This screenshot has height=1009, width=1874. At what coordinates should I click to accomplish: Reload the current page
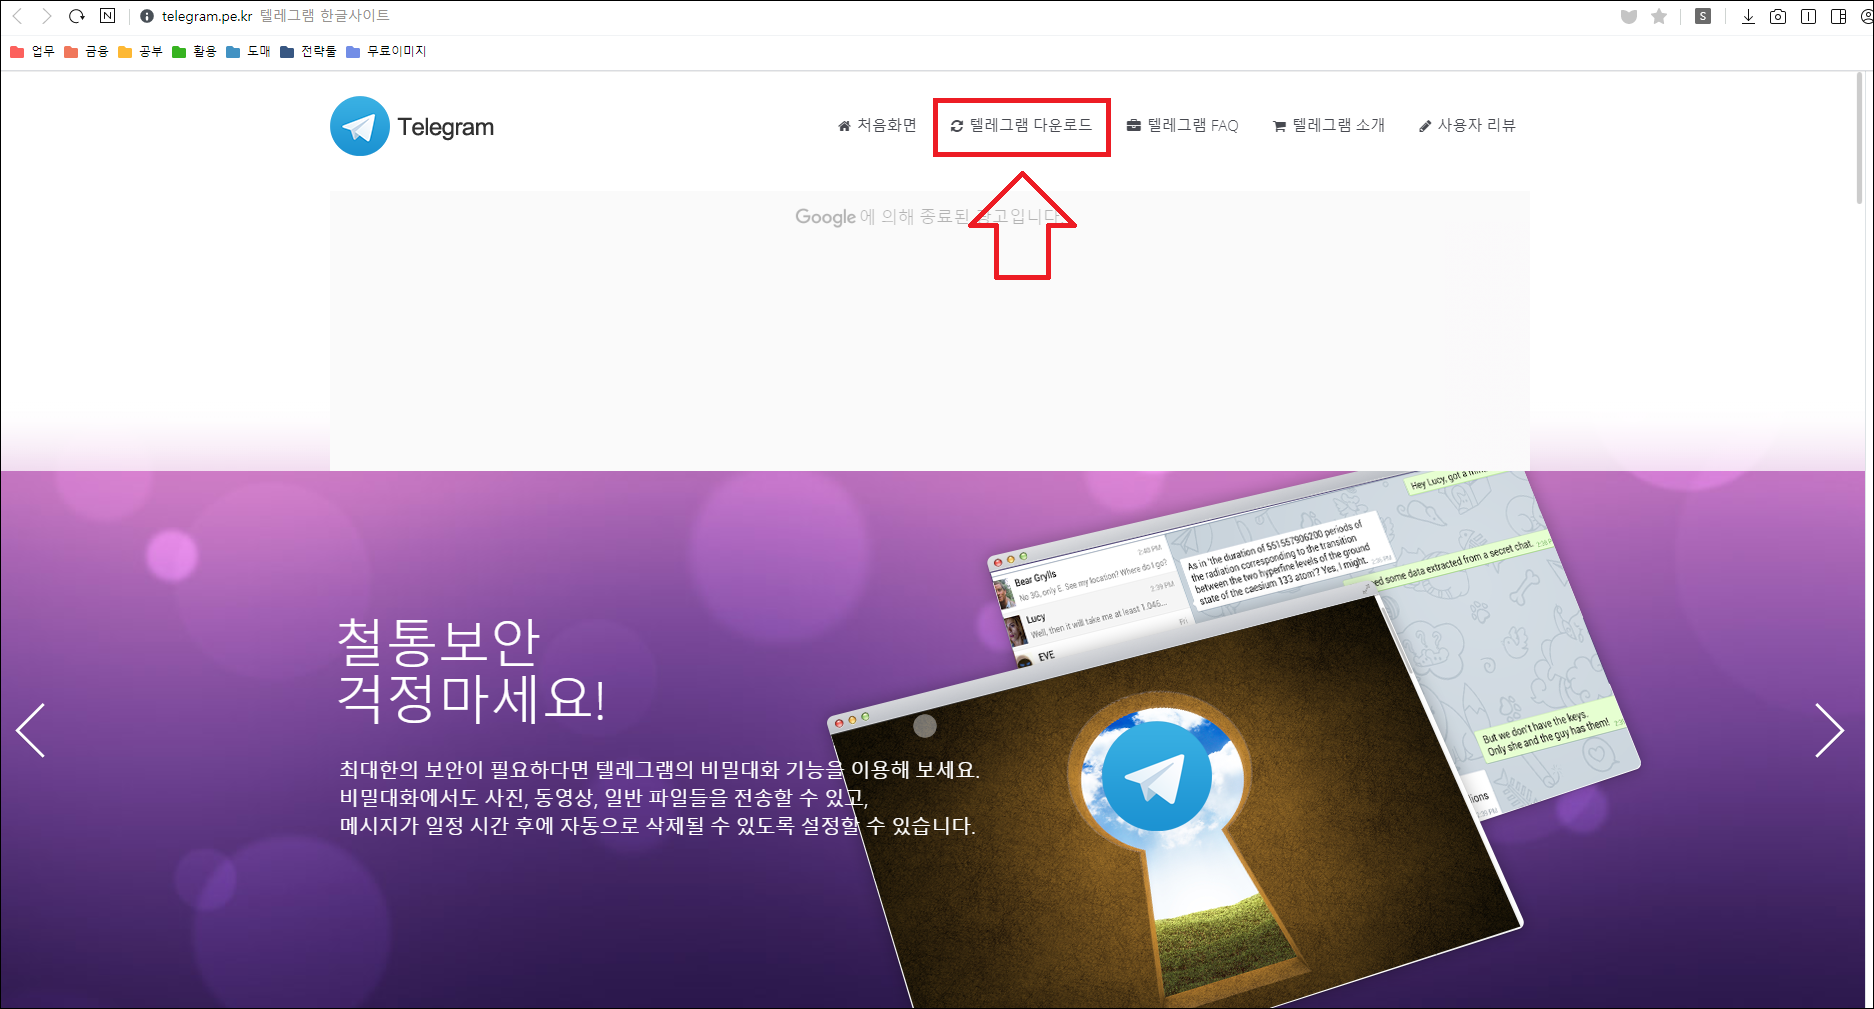pyautogui.click(x=77, y=16)
